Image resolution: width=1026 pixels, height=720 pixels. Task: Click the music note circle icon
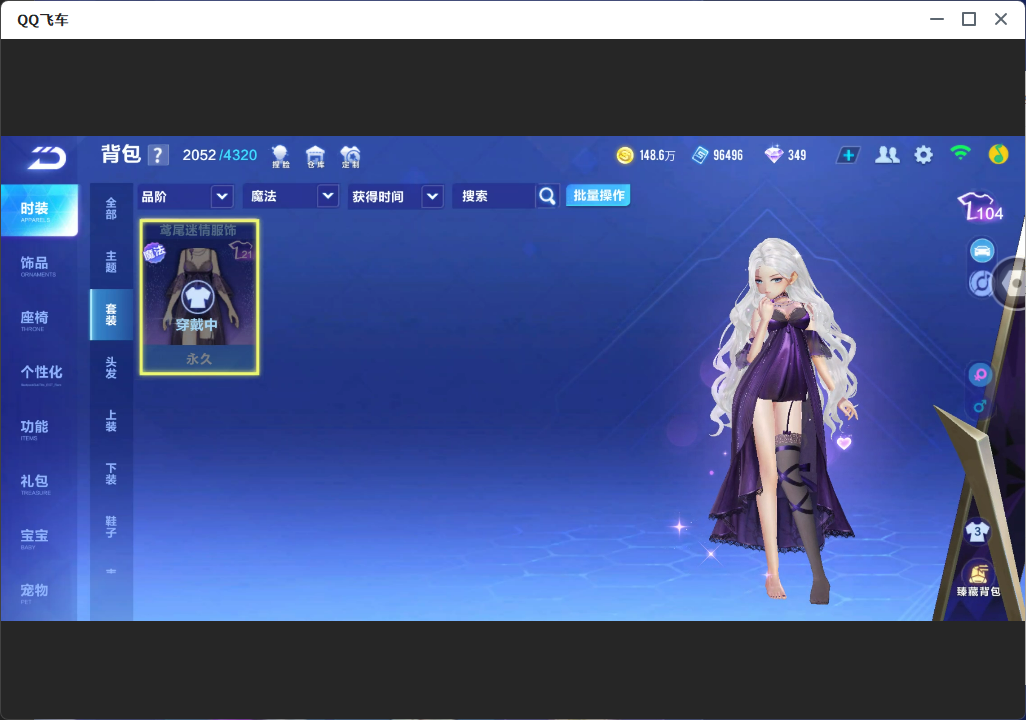click(x=980, y=283)
